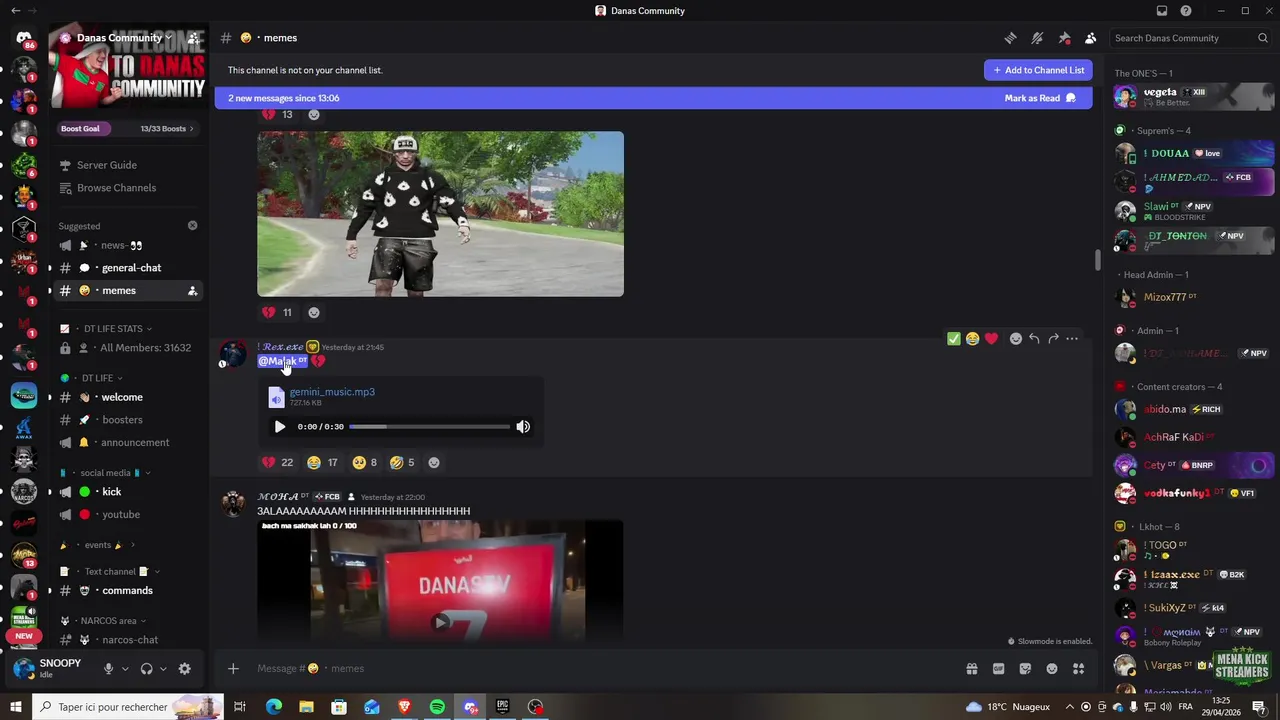Screen dimensions: 1280x720
Task: Click the SNOOPY user avatar
Action: click(24, 668)
